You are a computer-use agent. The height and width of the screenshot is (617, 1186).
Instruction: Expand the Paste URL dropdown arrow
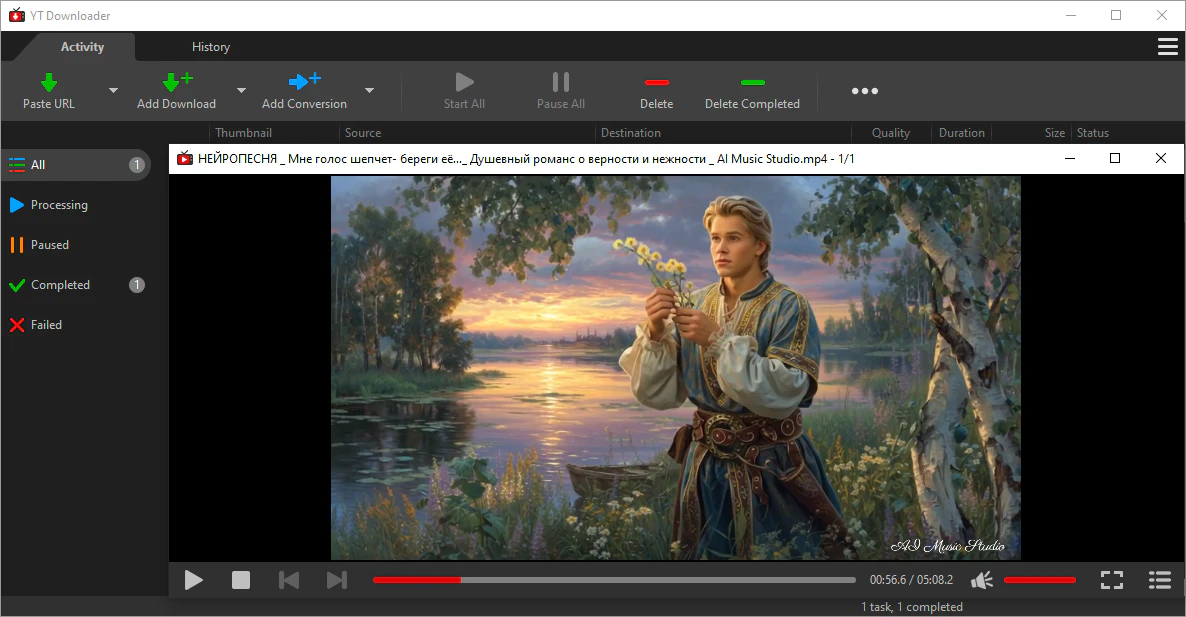113,91
